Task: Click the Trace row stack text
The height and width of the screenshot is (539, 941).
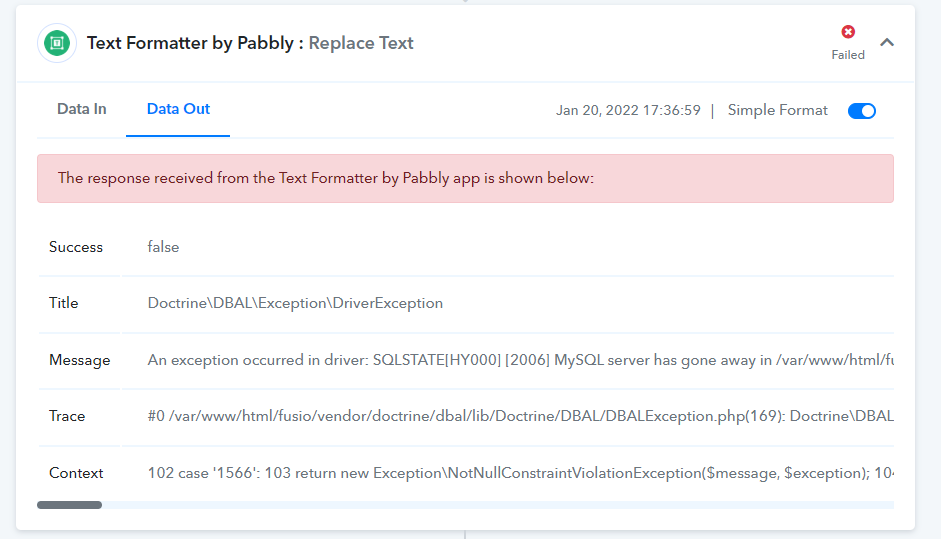Action: point(520,417)
